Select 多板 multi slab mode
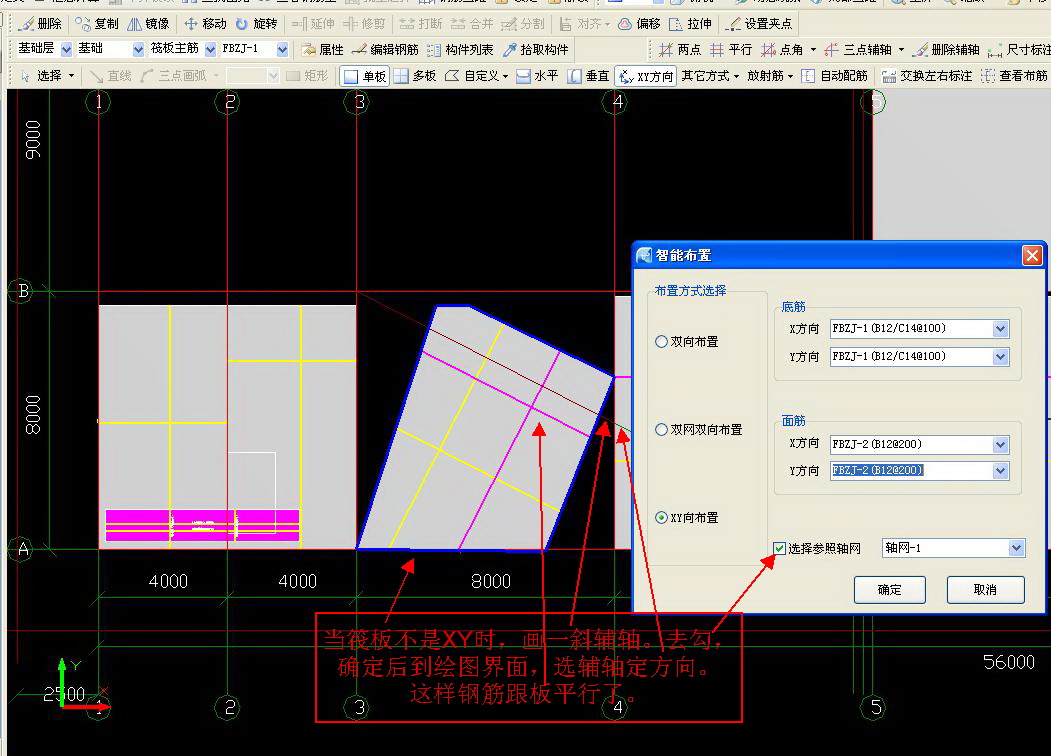This screenshot has width=1051, height=756. pos(415,76)
